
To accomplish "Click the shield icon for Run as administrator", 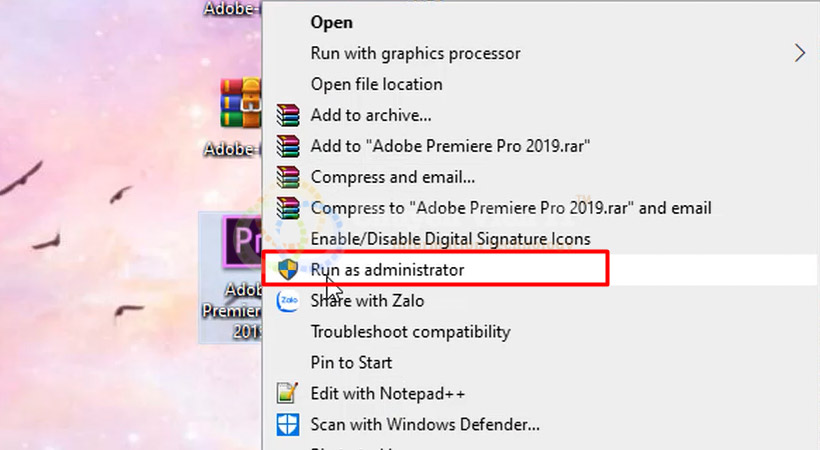I will click(288, 269).
